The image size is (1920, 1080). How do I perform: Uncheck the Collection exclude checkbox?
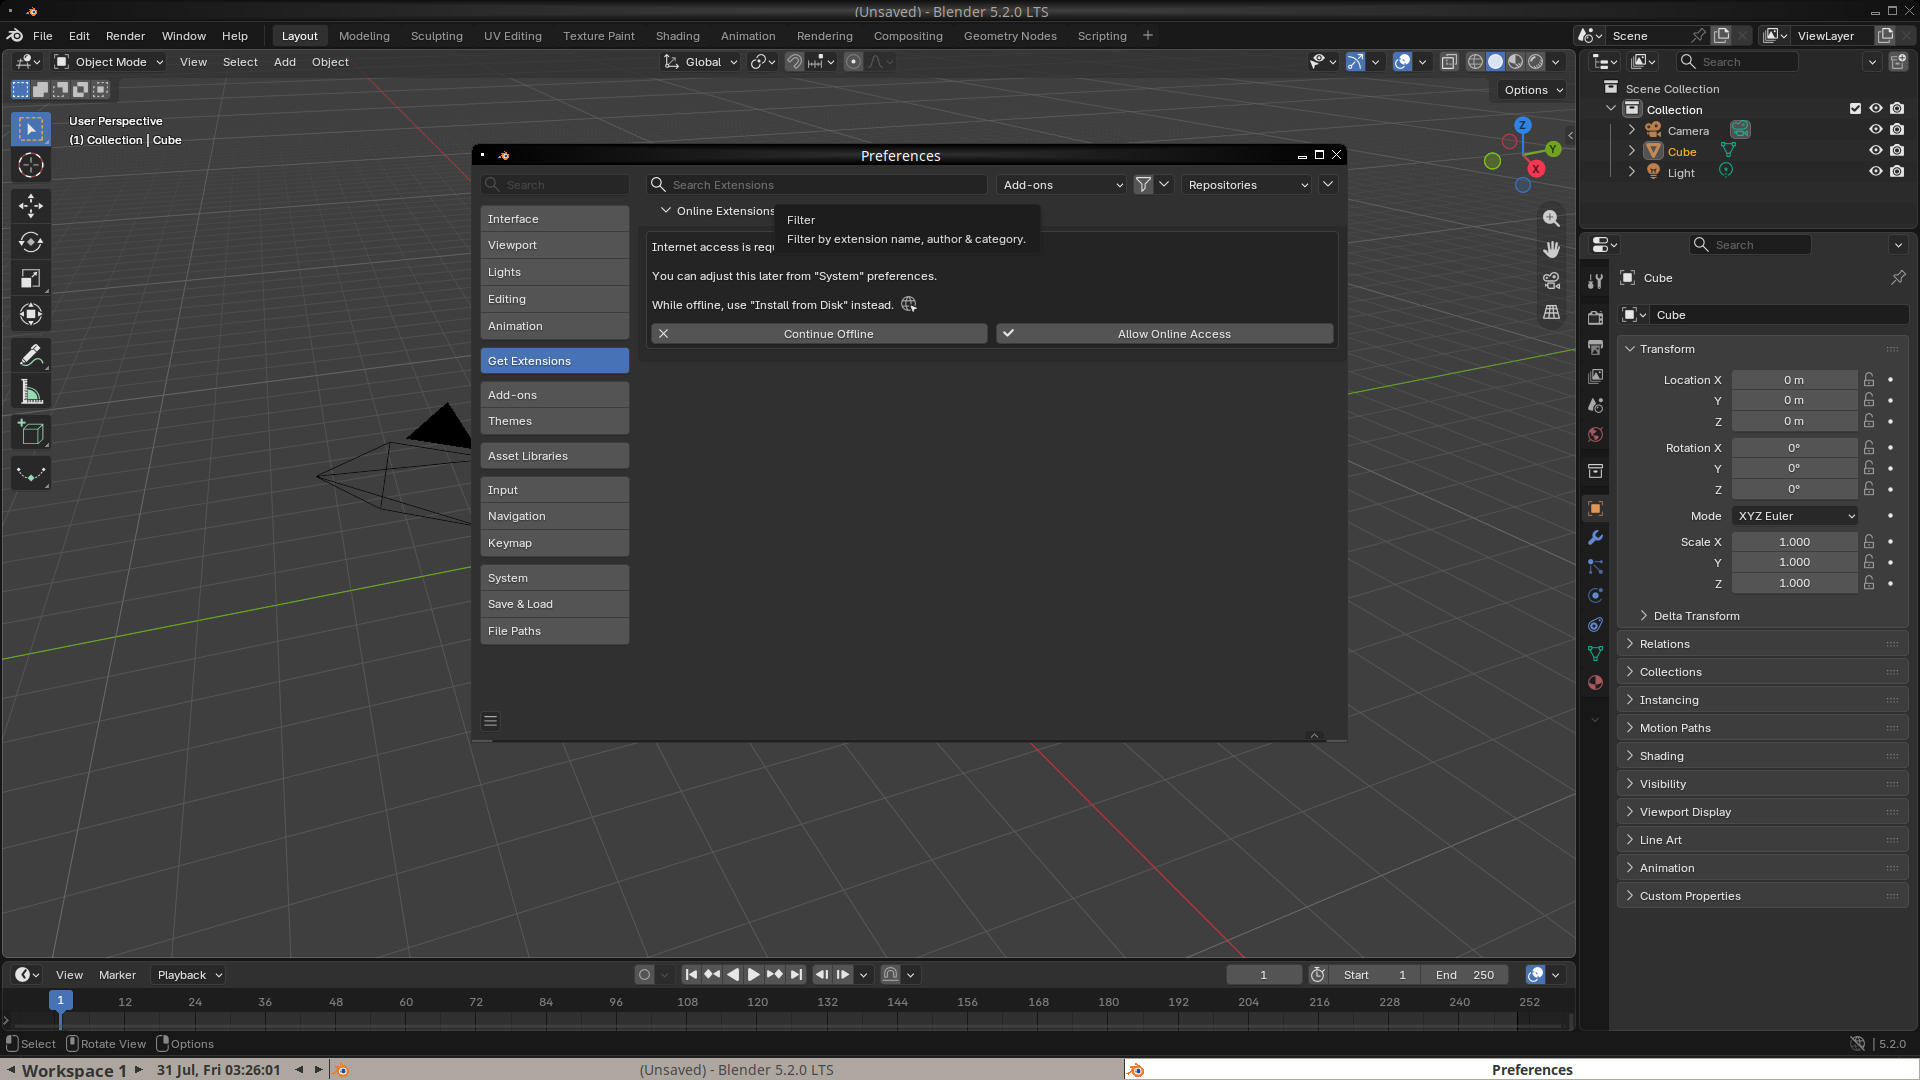pyautogui.click(x=1855, y=109)
